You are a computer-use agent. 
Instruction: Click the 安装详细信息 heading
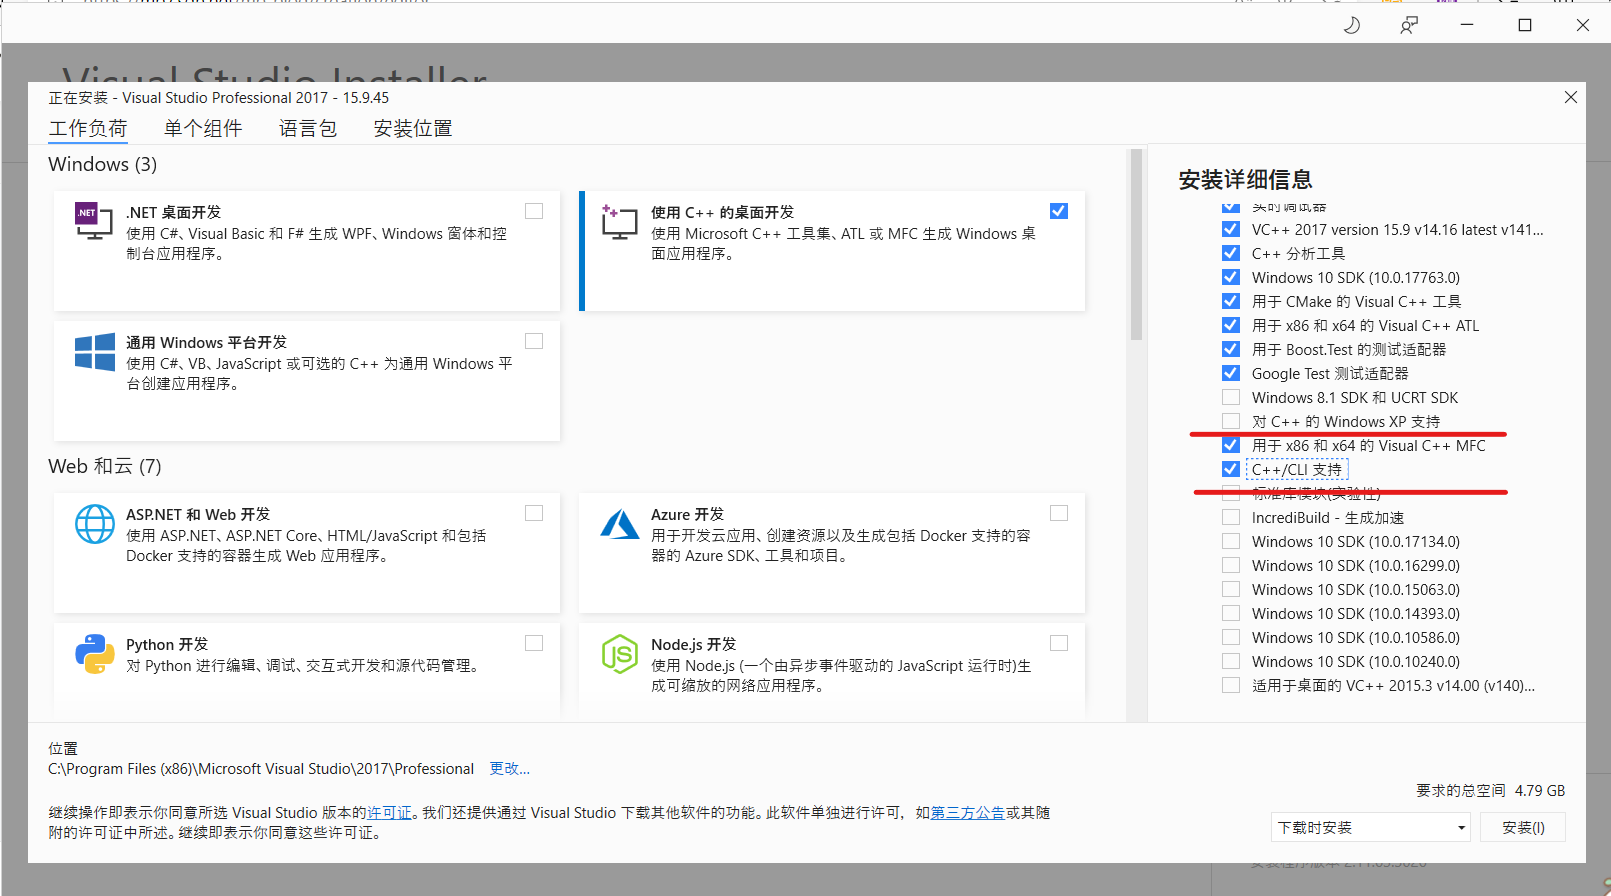click(1245, 180)
